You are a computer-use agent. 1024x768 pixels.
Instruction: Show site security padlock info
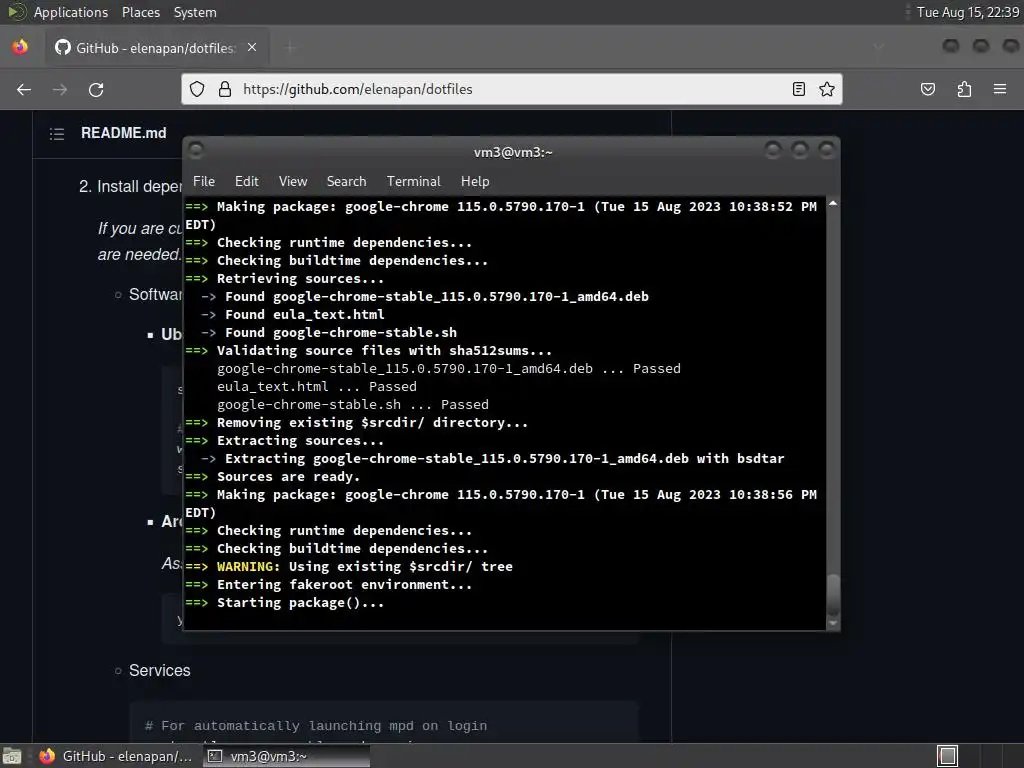225,89
